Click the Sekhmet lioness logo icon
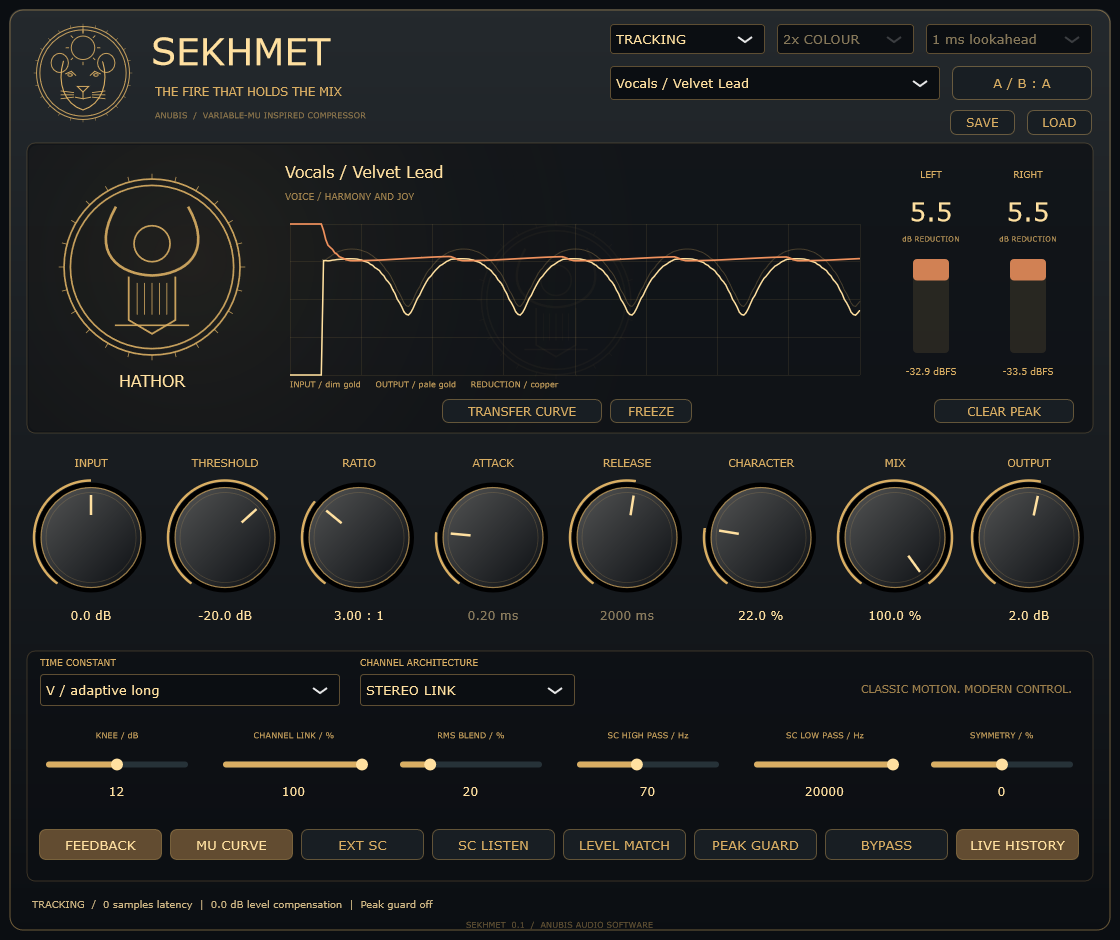Viewport: 1120px width, 940px height. (84, 73)
